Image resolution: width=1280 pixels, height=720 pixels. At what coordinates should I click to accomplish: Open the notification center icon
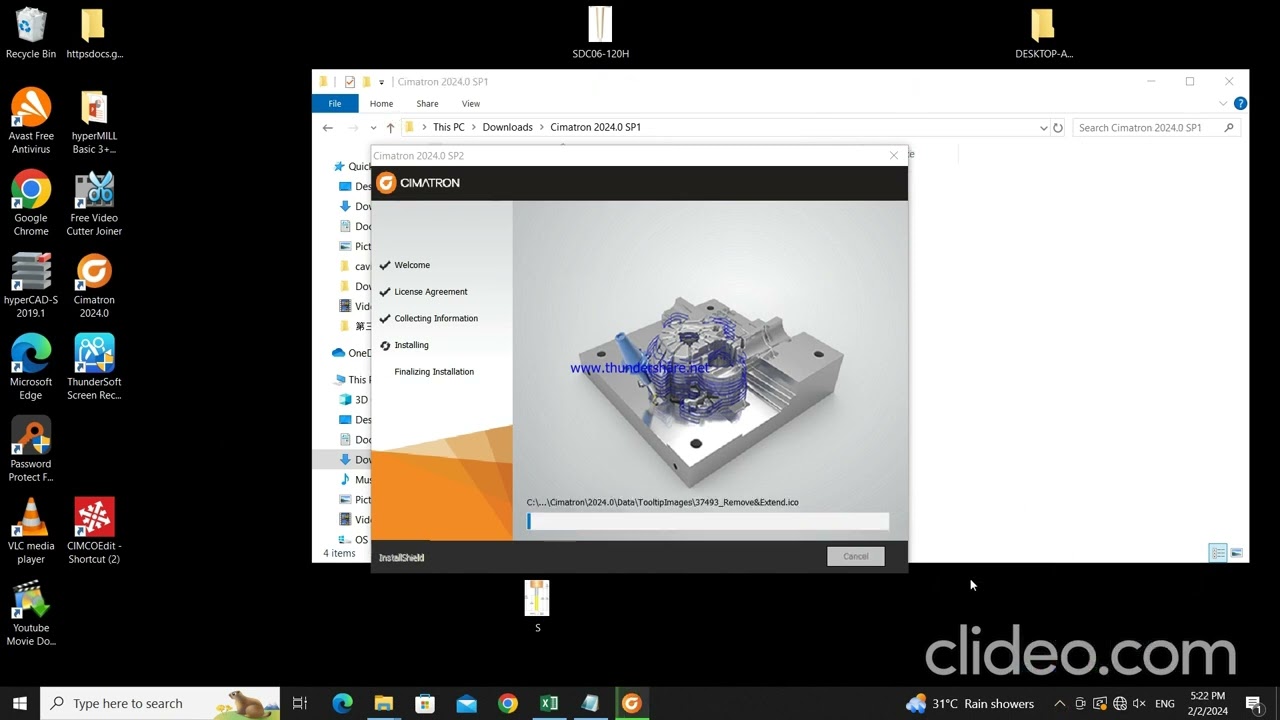(1253, 703)
